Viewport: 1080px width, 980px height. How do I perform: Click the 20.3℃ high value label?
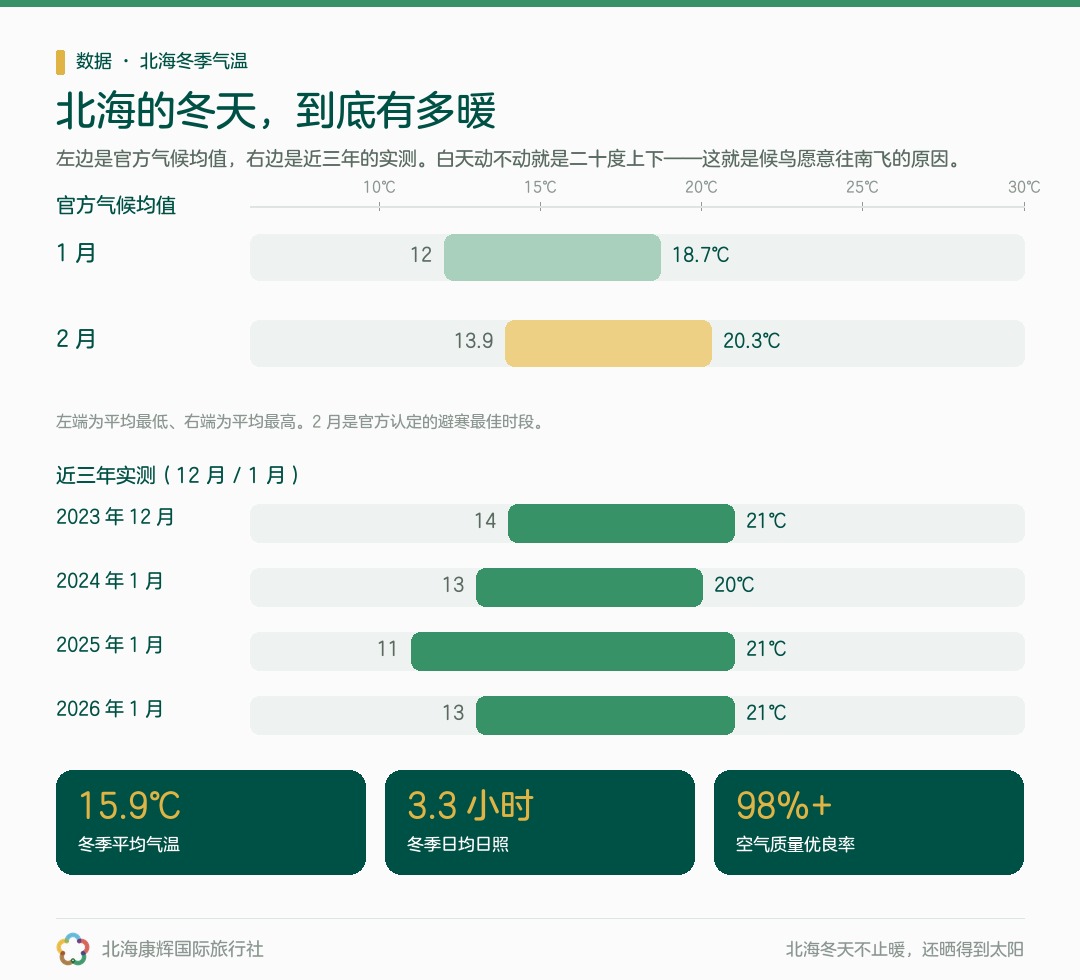coord(751,341)
